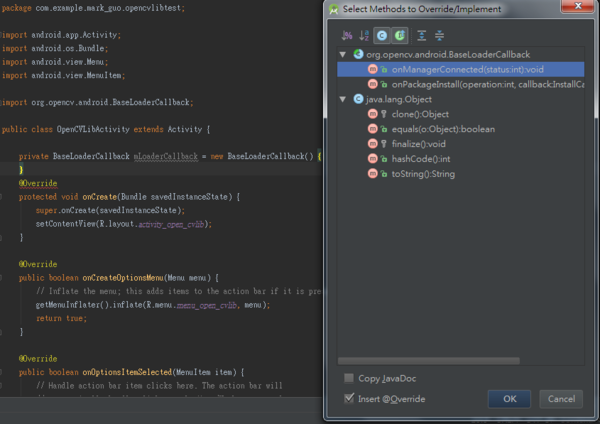Click the Cancel button

560,399
